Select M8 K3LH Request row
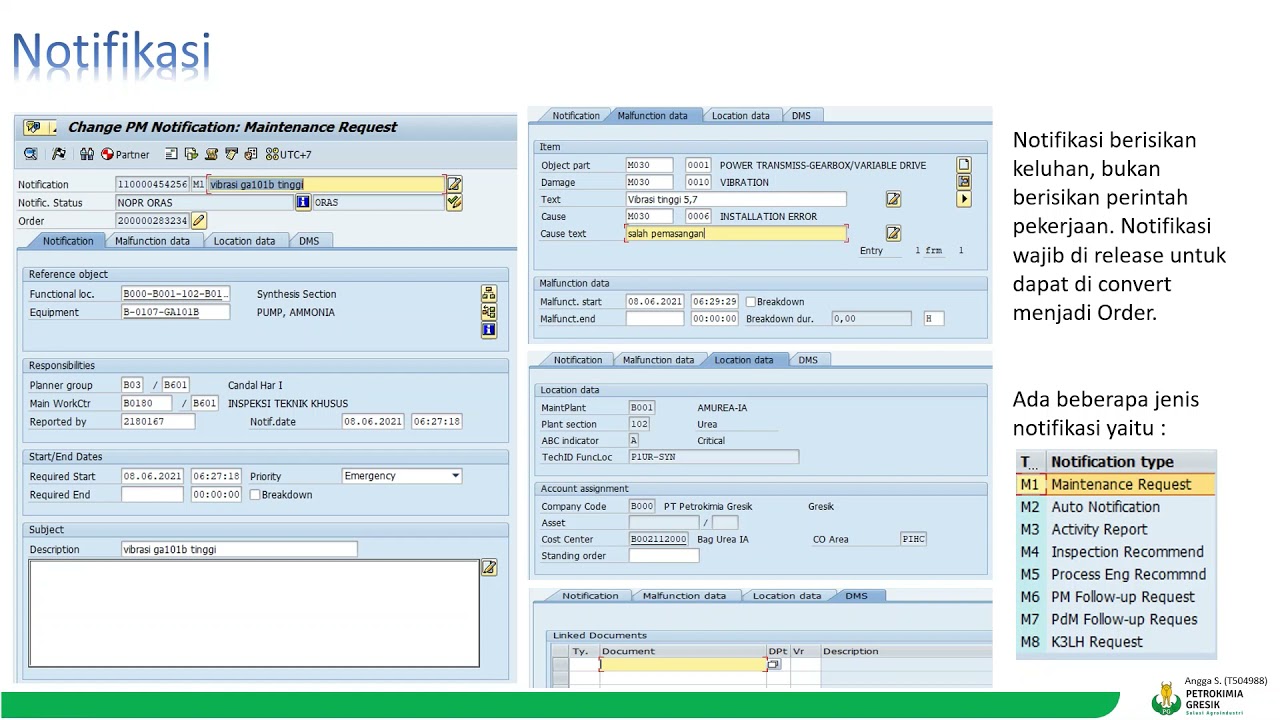The height and width of the screenshot is (720, 1280). tap(1116, 642)
